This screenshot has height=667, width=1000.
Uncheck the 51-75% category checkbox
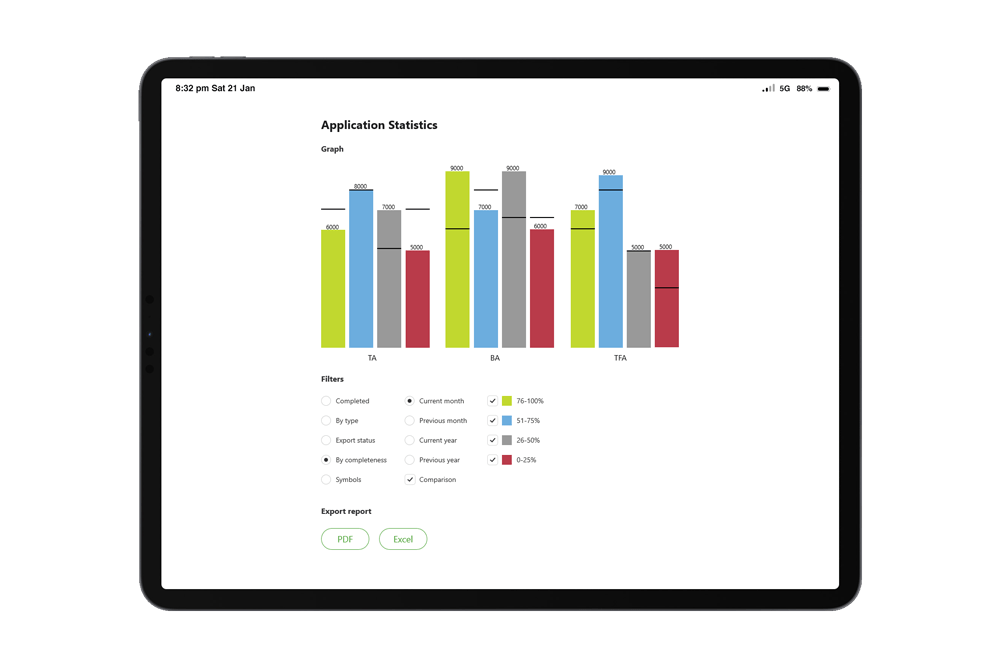[x=492, y=420]
